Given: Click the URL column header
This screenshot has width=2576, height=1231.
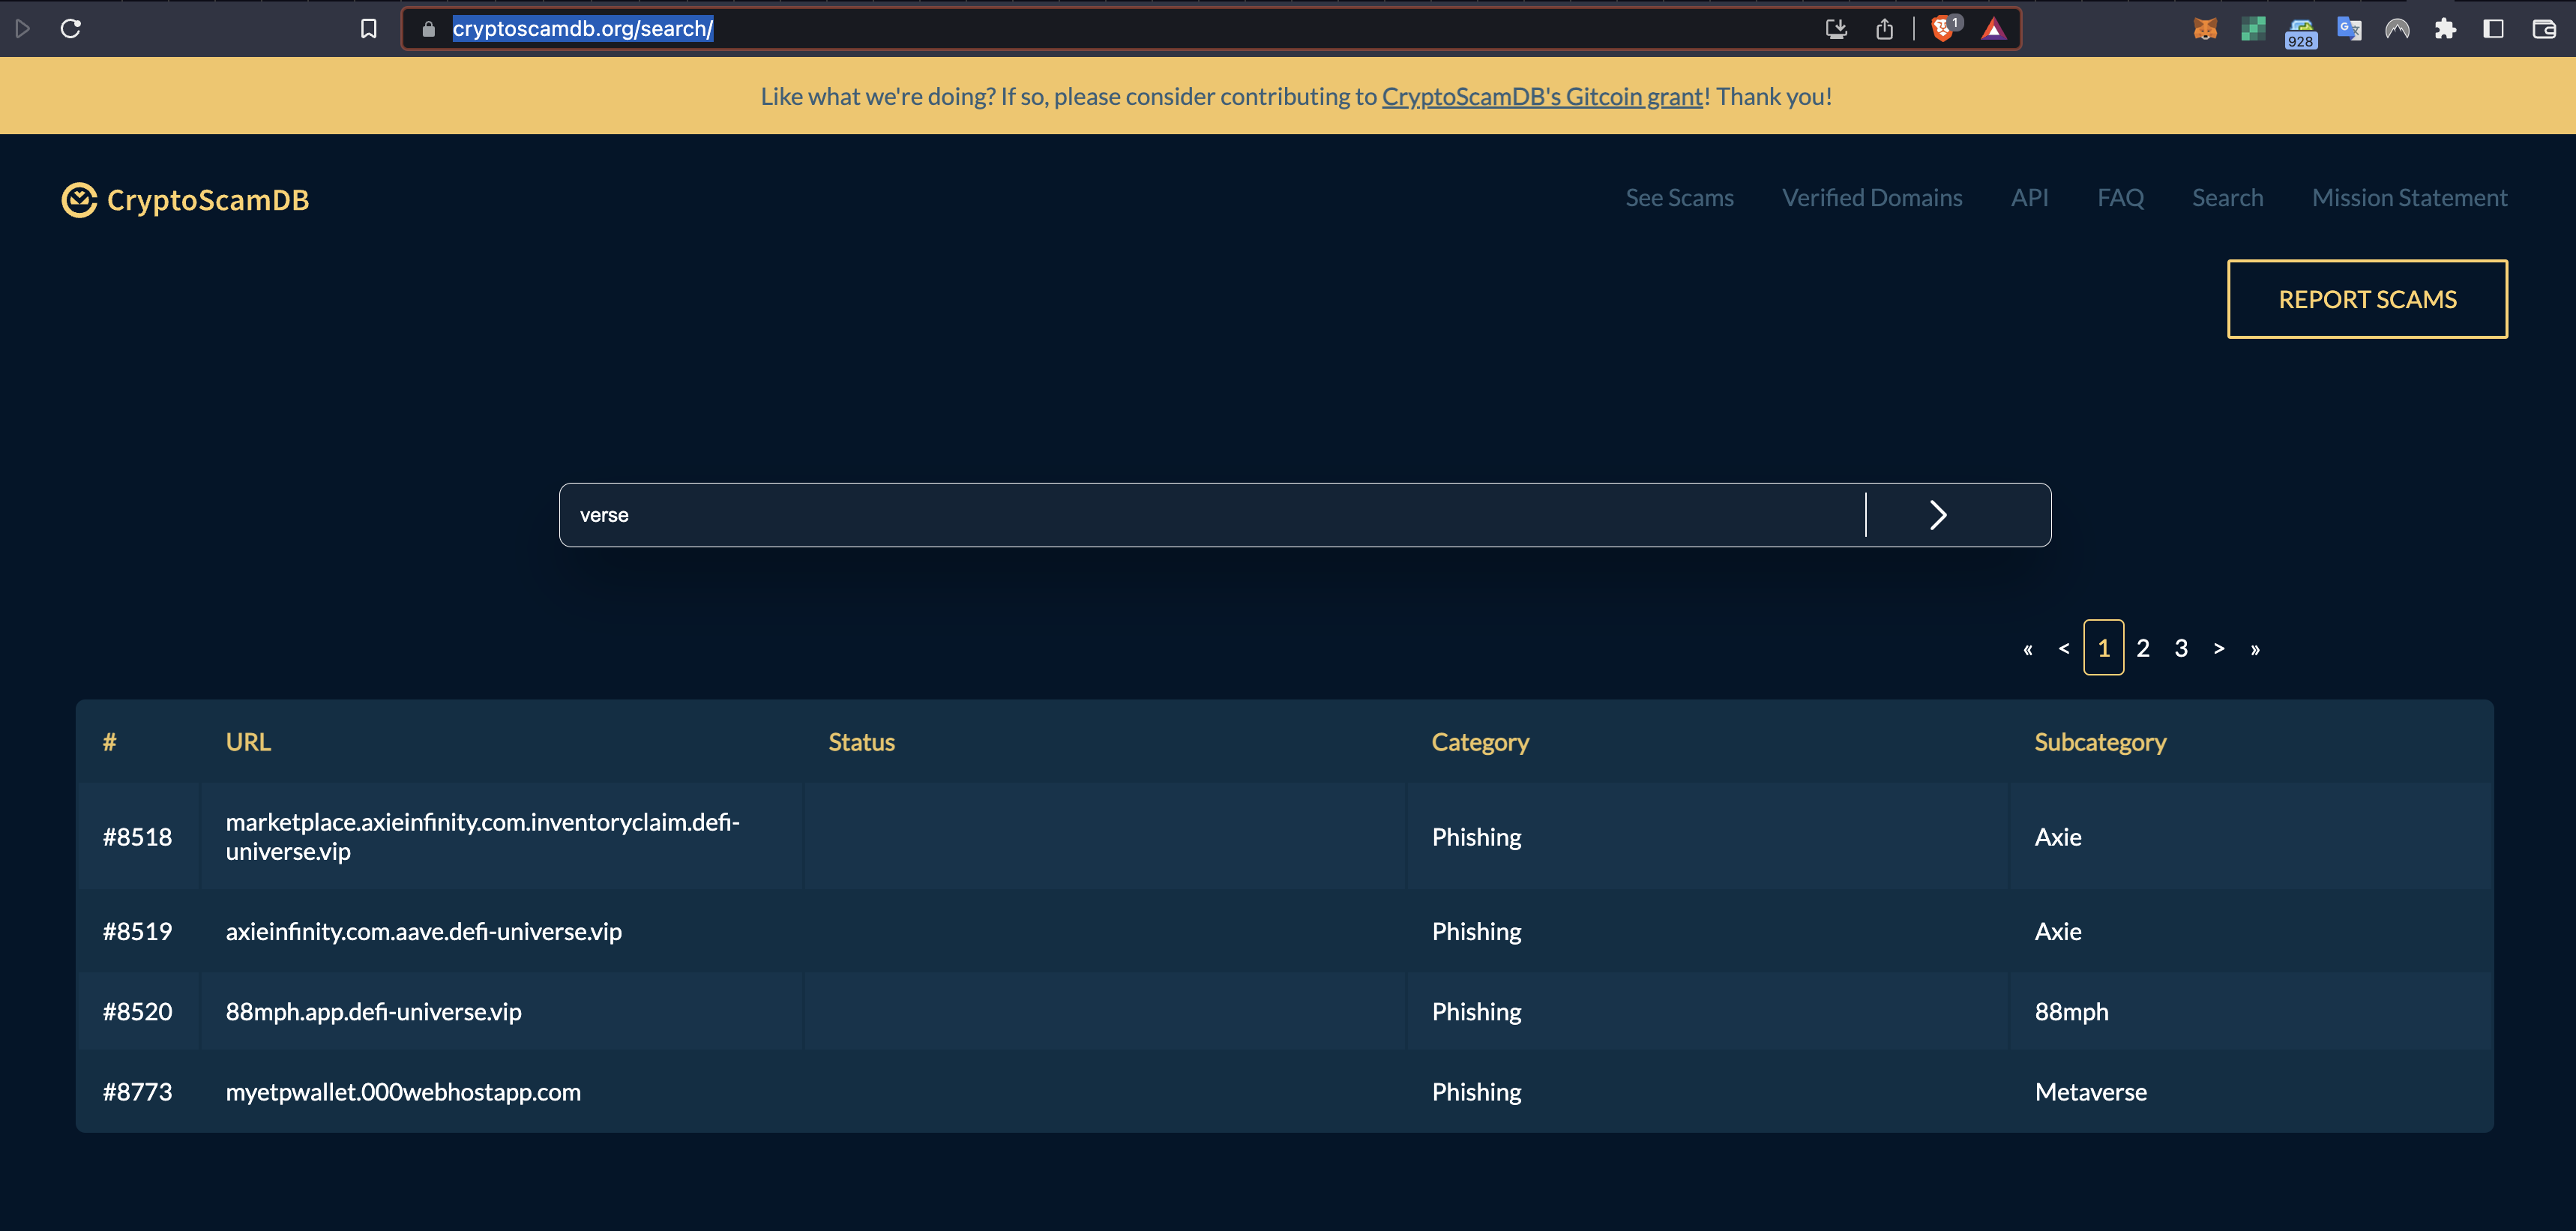Looking at the screenshot, I should pos(248,742).
